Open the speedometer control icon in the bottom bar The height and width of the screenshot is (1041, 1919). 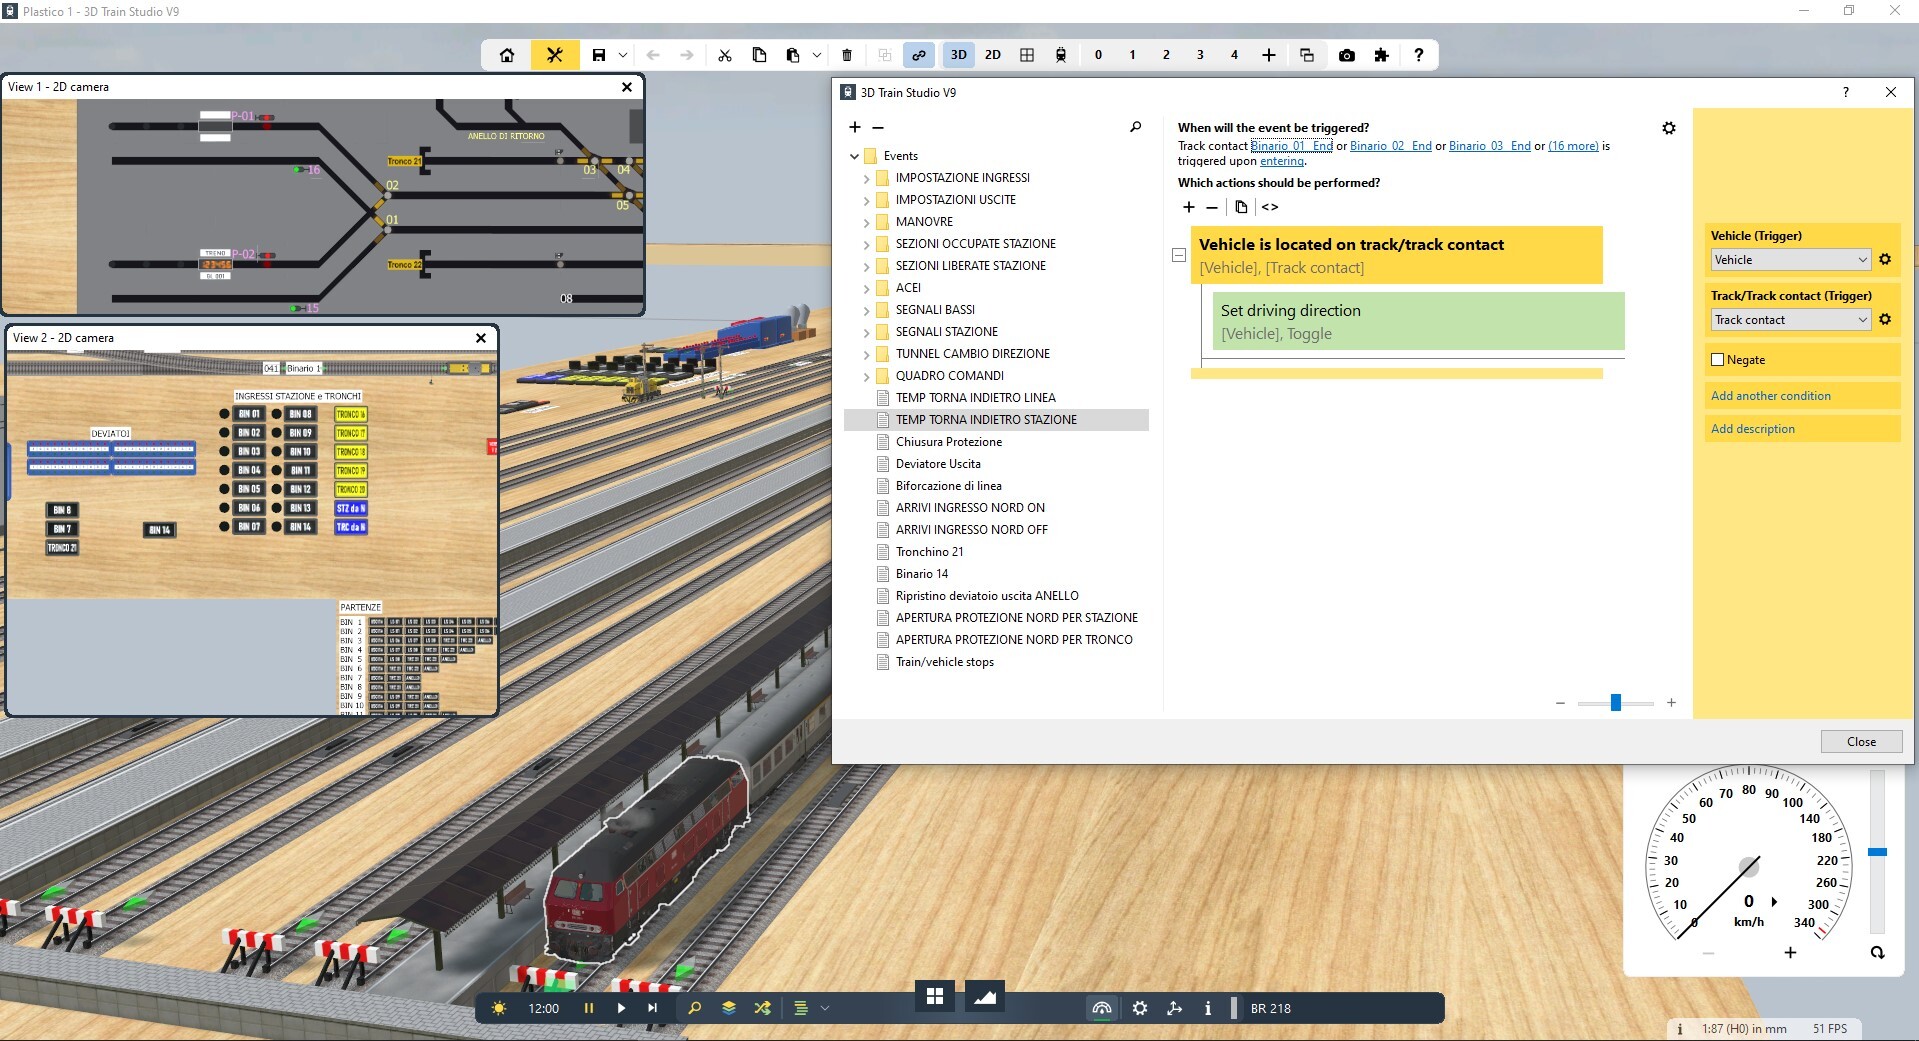coord(1101,1008)
